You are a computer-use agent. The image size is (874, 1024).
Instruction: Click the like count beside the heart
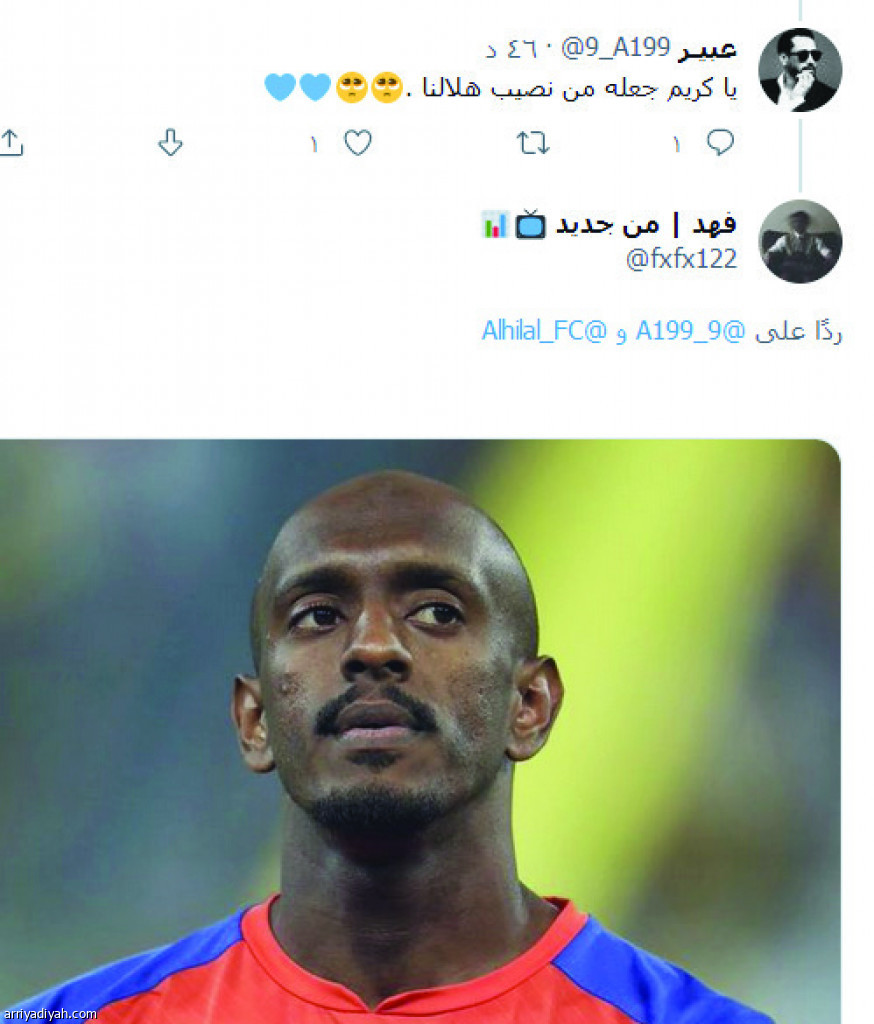(314, 144)
